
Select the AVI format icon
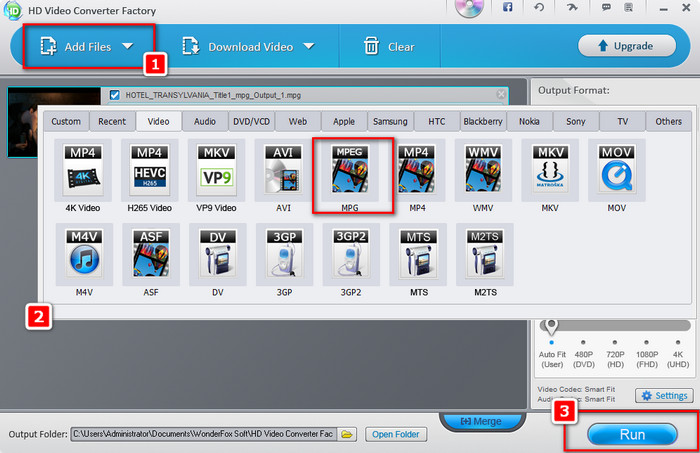[x=283, y=170]
